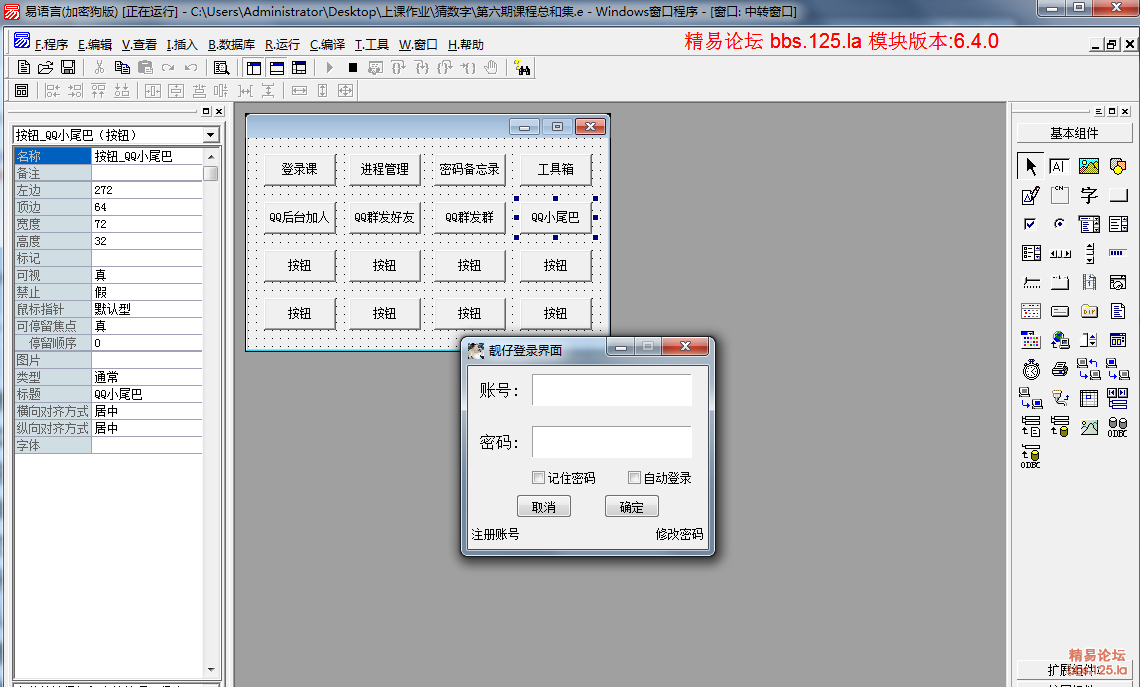Select the radio button component in toolbox
The image size is (1140, 687).
point(1060,224)
